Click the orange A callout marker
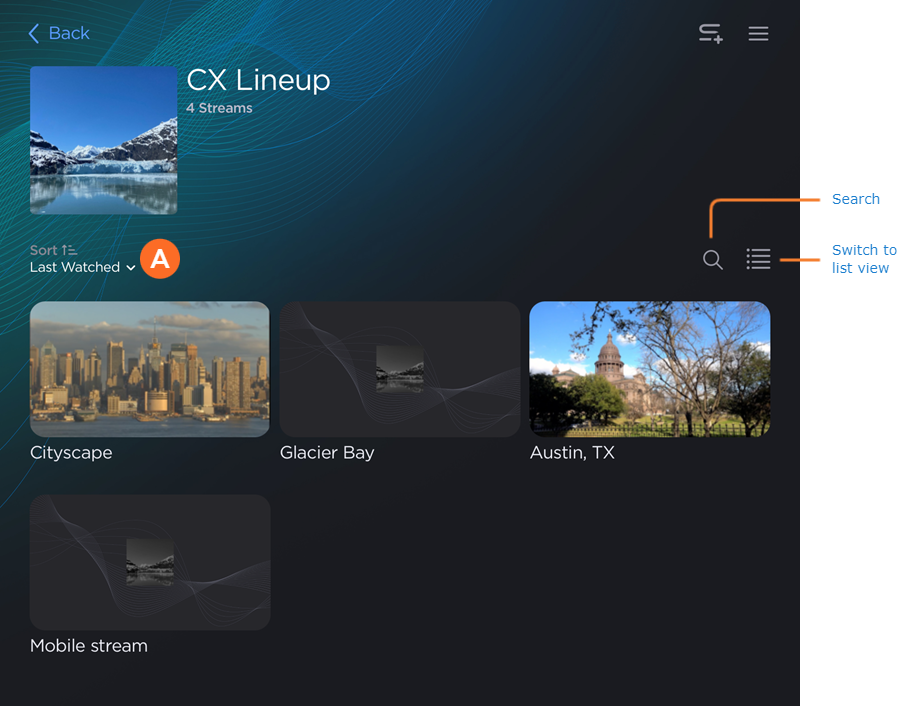This screenshot has width=918, height=726. pyautogui.click(x=159, y=259)
